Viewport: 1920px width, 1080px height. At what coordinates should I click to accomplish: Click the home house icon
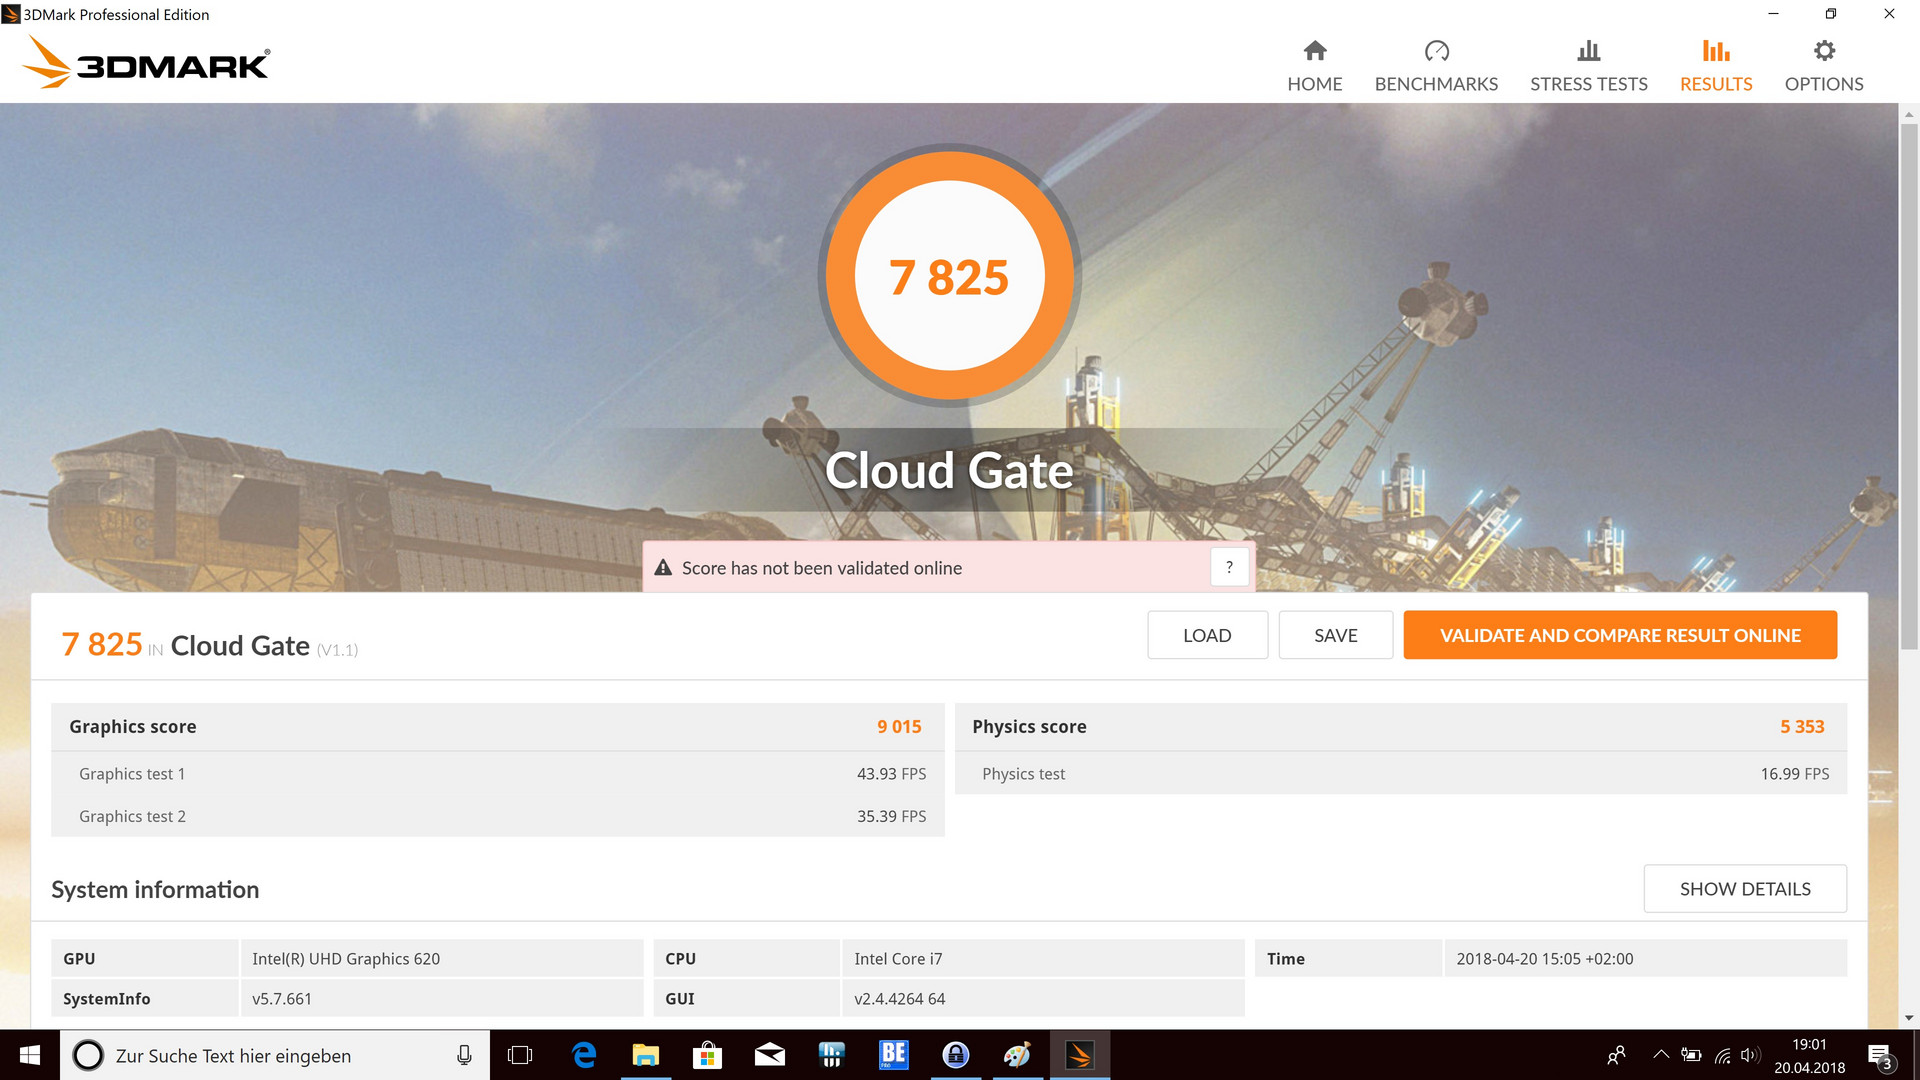tap(1315, 50)
